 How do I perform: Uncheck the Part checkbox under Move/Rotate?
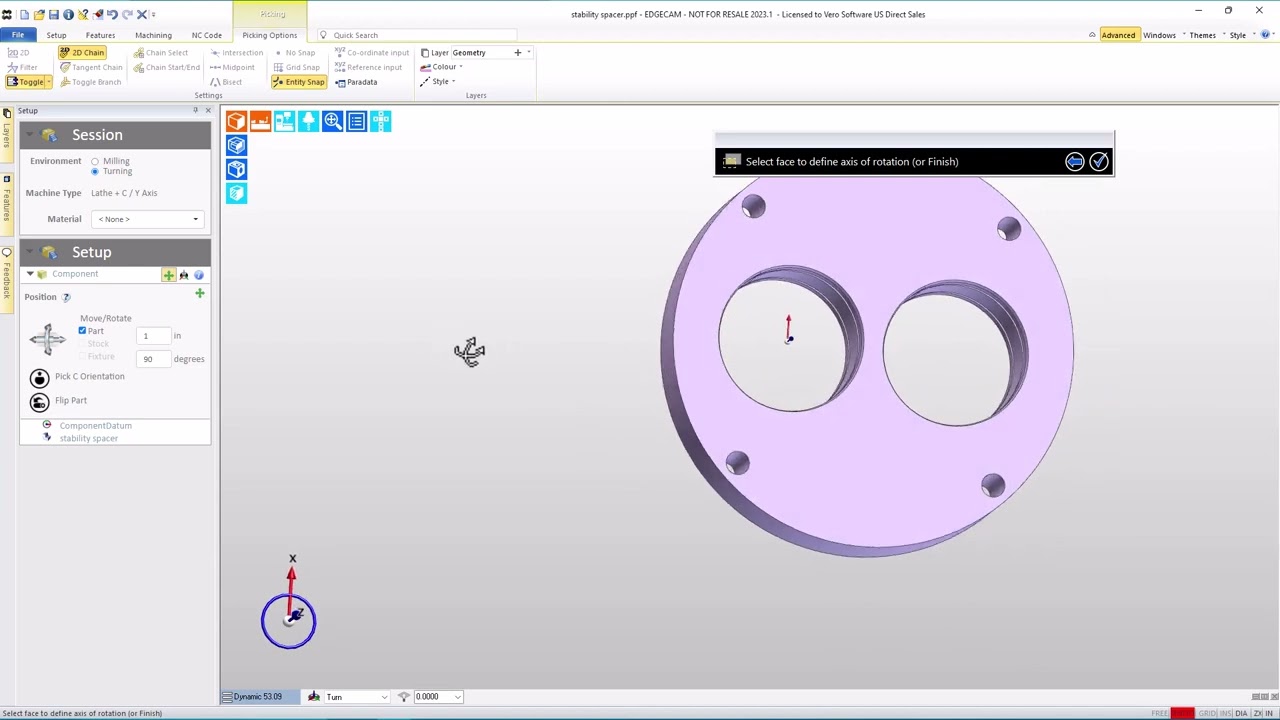(82, 330)
